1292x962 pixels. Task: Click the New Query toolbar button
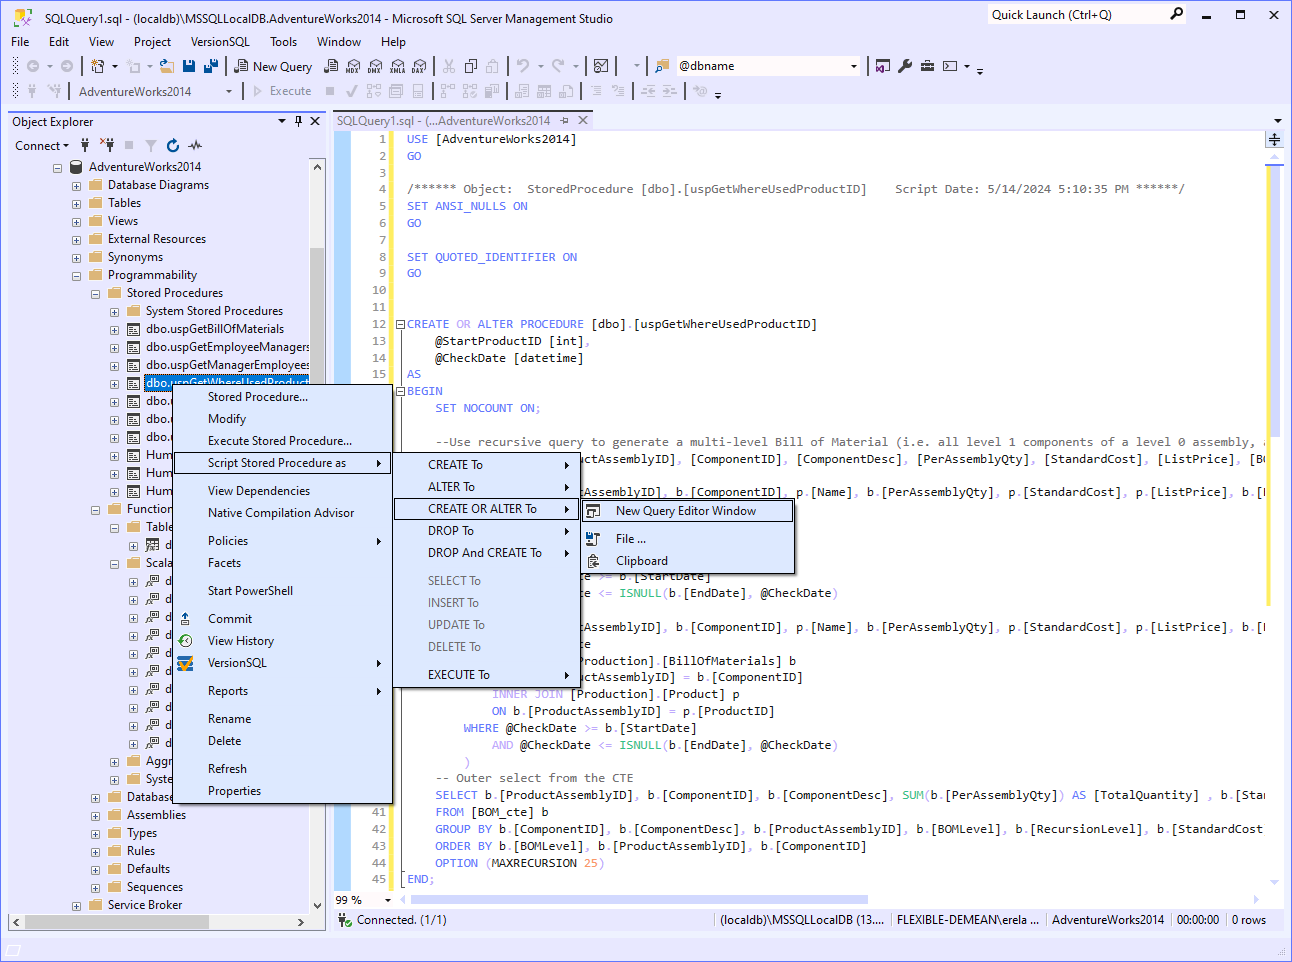273,66
